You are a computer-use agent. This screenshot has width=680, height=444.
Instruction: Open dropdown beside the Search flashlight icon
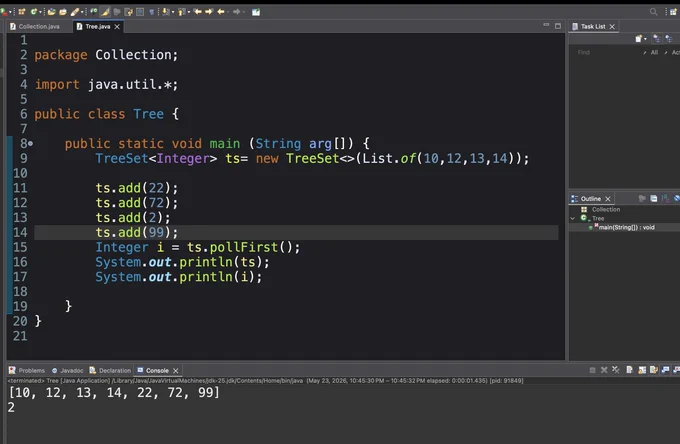(x=82, y=12)
